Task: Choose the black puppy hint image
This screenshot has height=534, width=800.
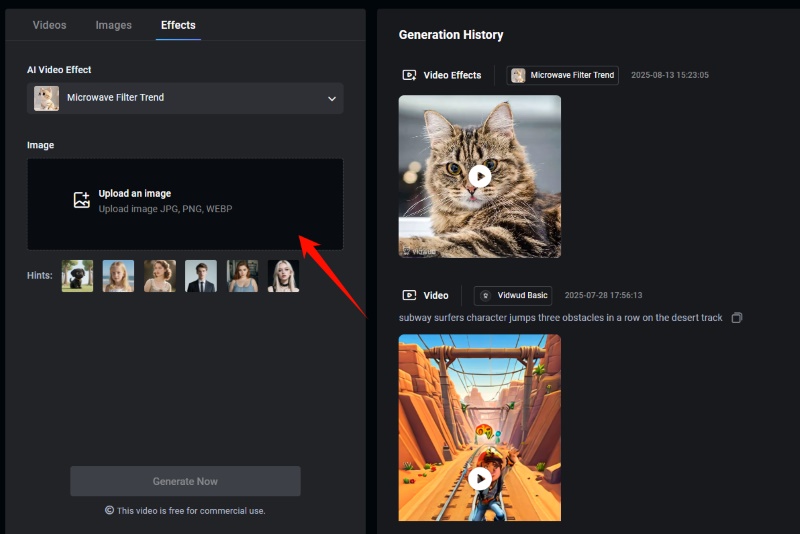Action: [x=78, y=276]
